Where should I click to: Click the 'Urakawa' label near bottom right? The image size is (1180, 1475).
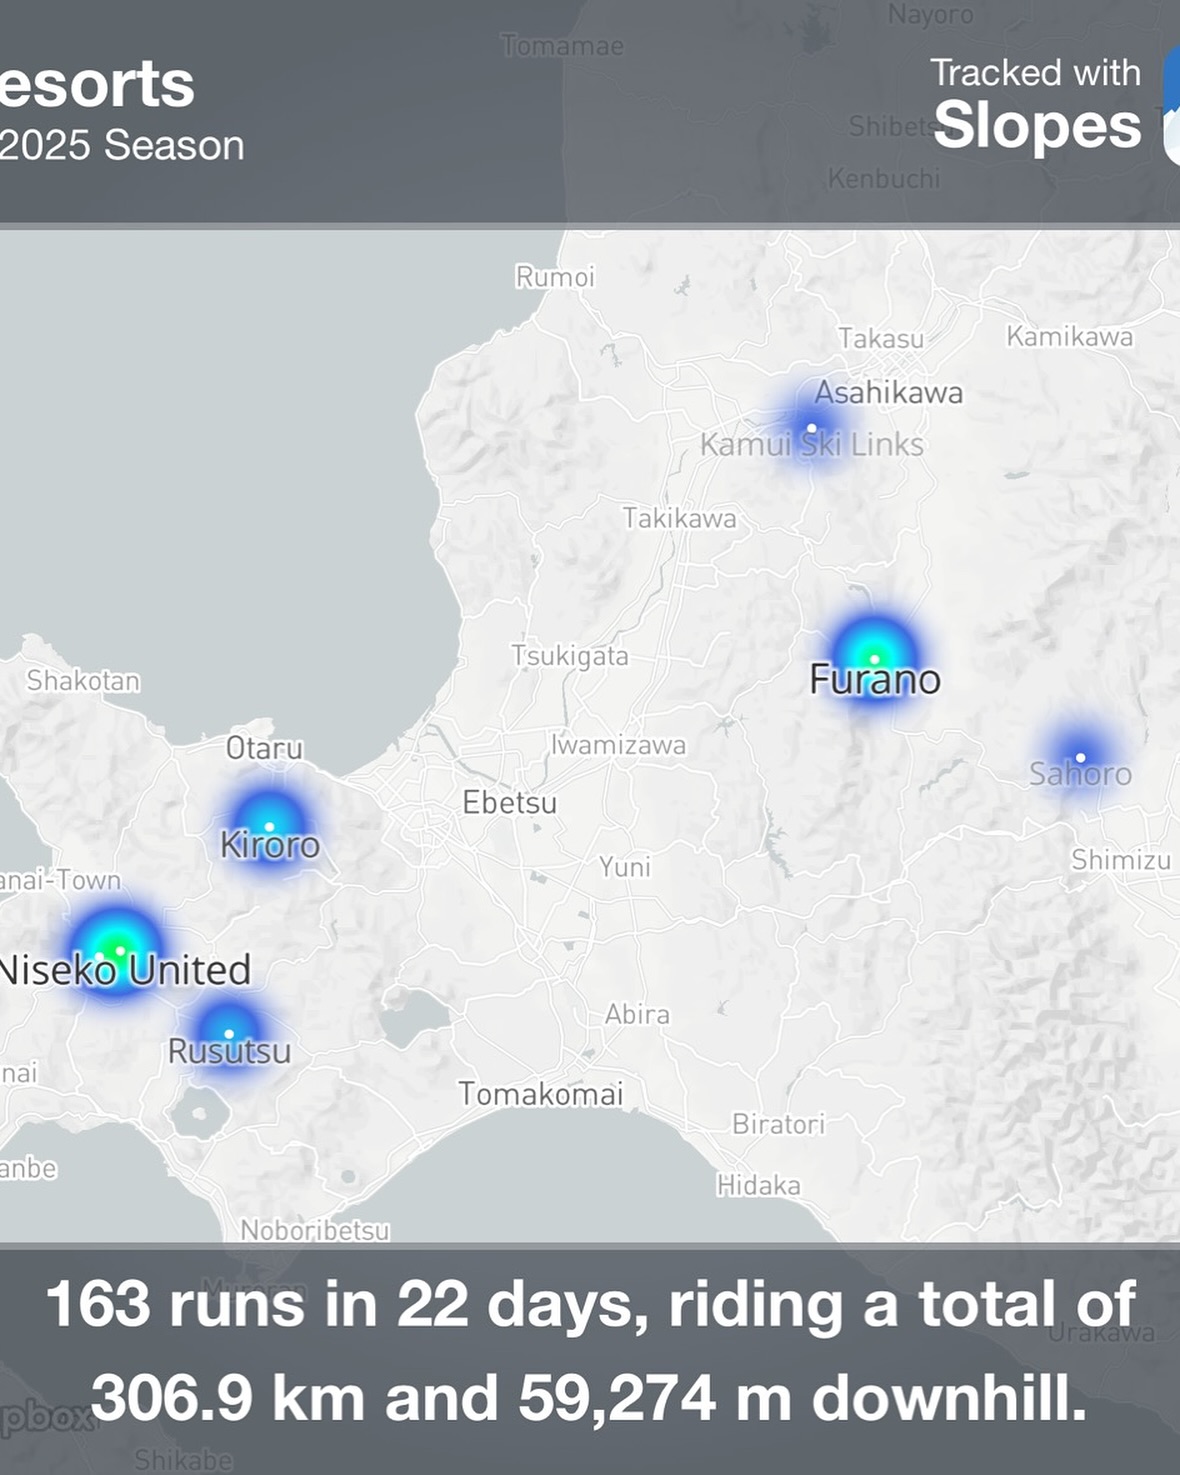pos(1101,1332)
